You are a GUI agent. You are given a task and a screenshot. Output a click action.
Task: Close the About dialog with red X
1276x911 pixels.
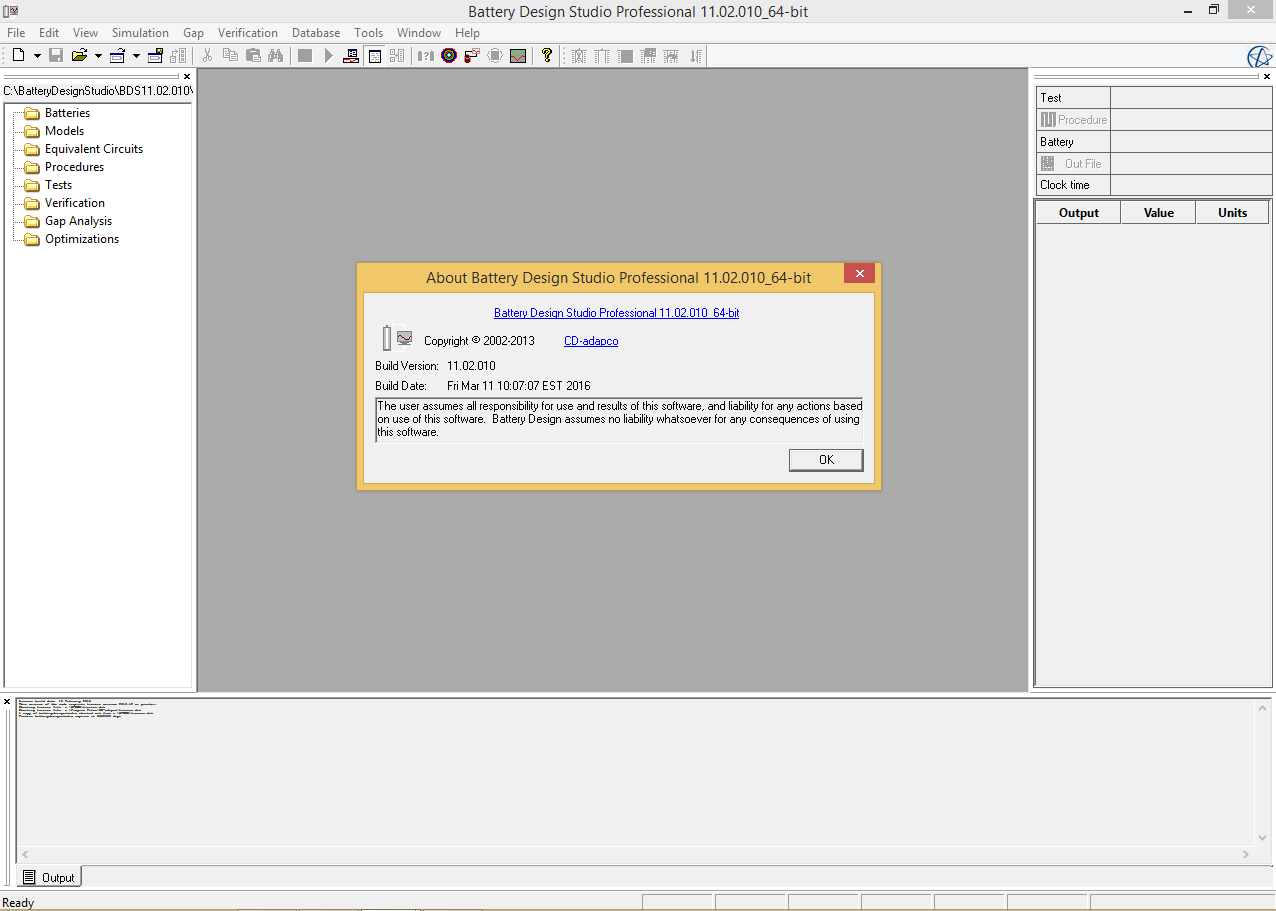(x=859, y=274)
